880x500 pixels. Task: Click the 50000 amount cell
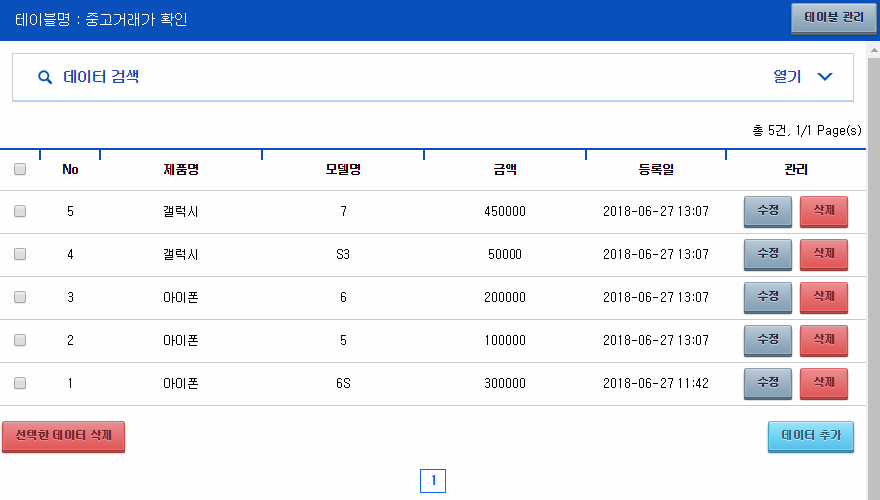[x=505, y=254]
